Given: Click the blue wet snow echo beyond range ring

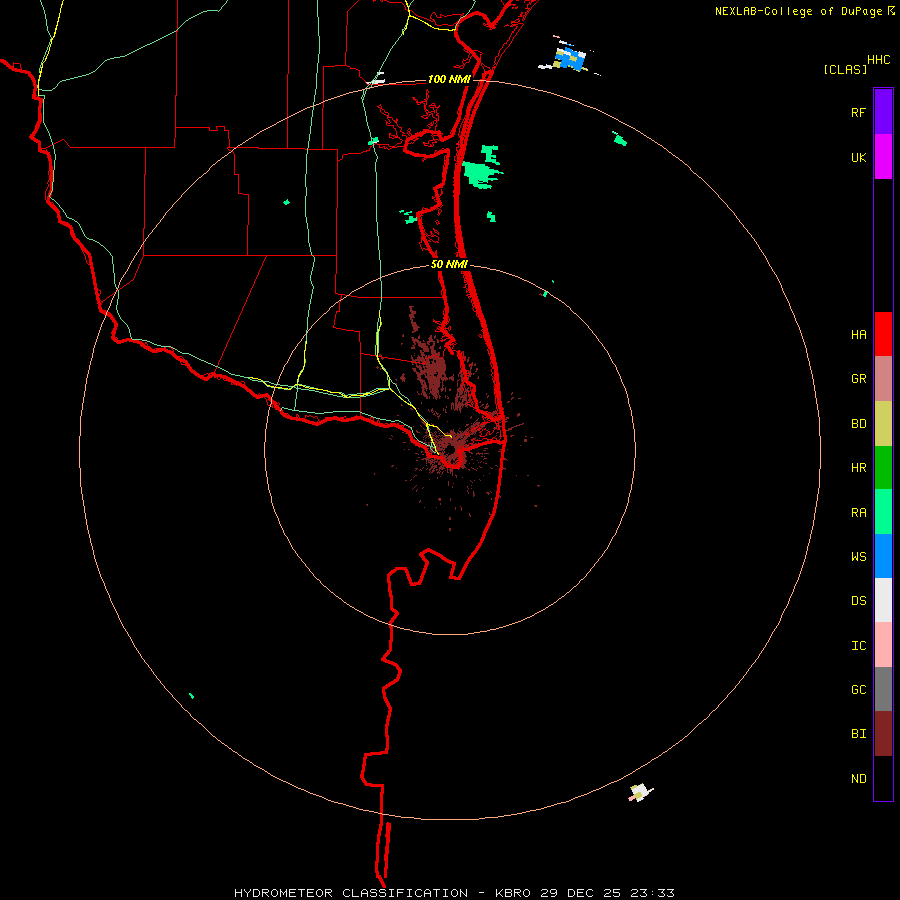Looking at the screenshot, I should (x=570, y=59).
